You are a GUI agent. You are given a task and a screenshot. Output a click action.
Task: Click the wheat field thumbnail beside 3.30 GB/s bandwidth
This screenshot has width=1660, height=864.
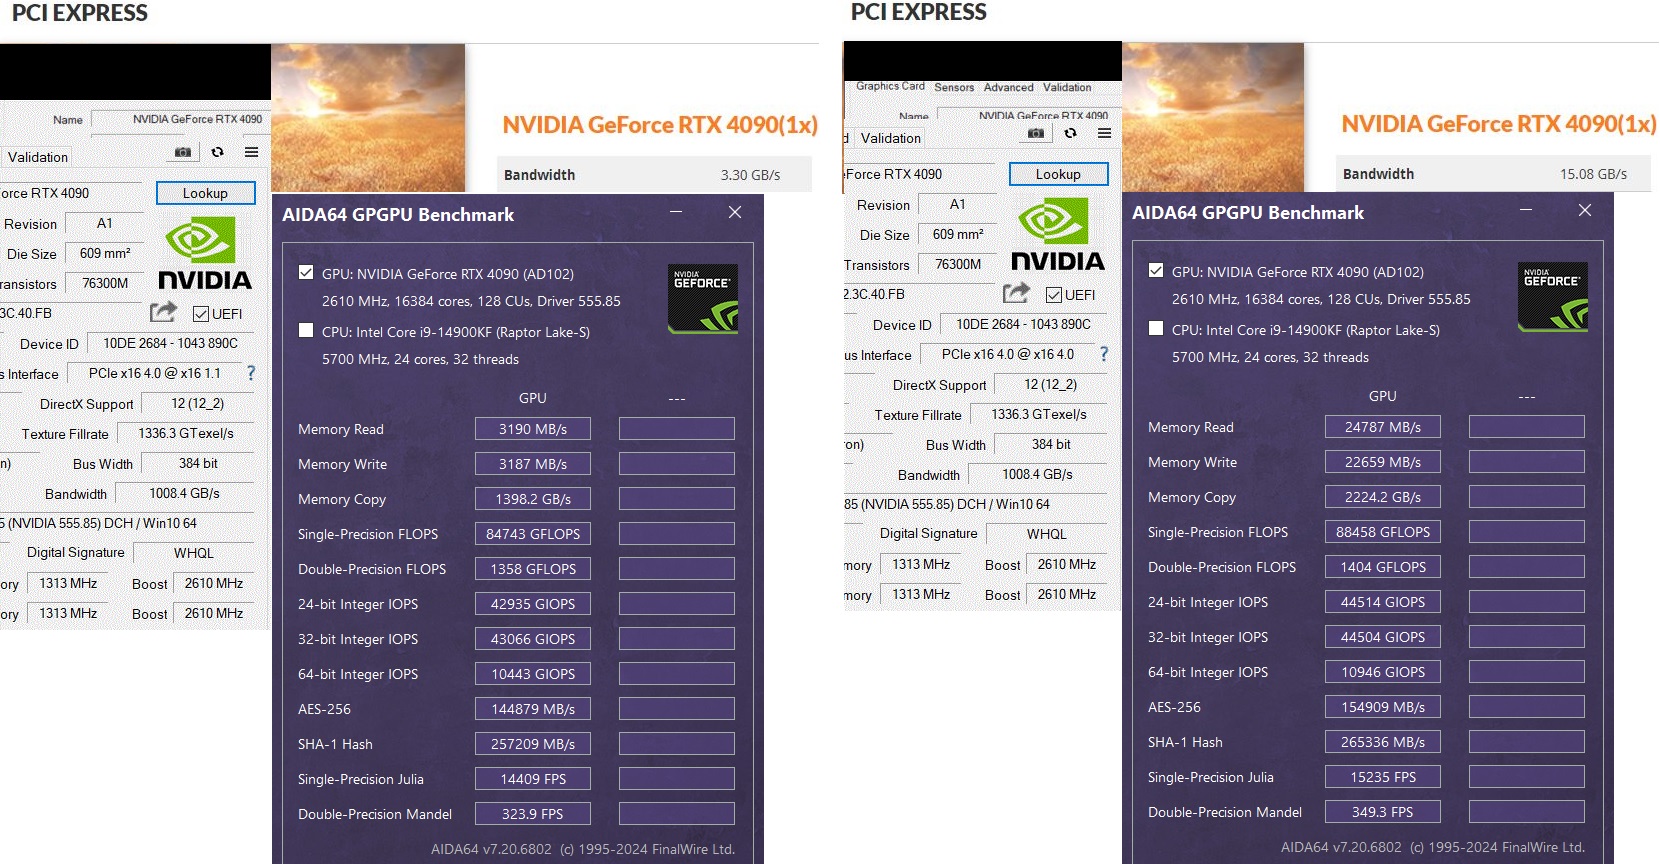coord(368,118)
